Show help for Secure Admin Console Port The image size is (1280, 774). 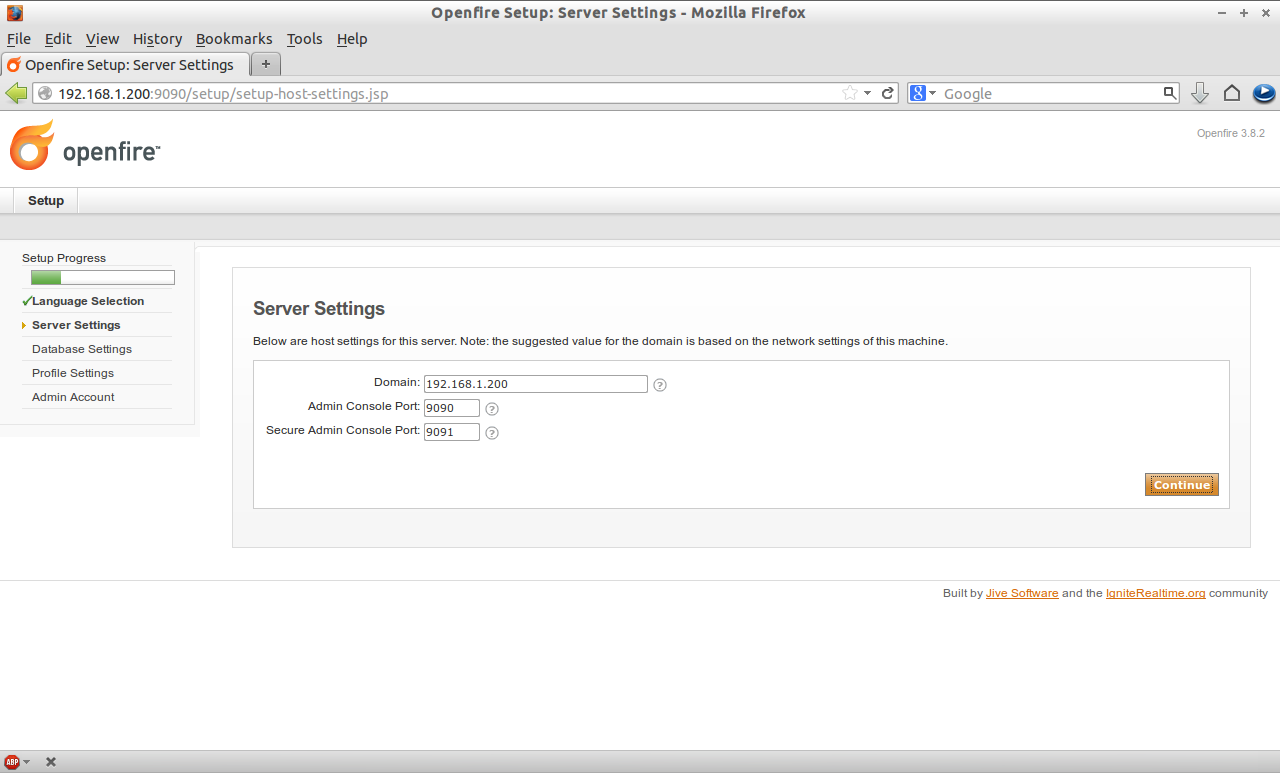tap(492, 433)
